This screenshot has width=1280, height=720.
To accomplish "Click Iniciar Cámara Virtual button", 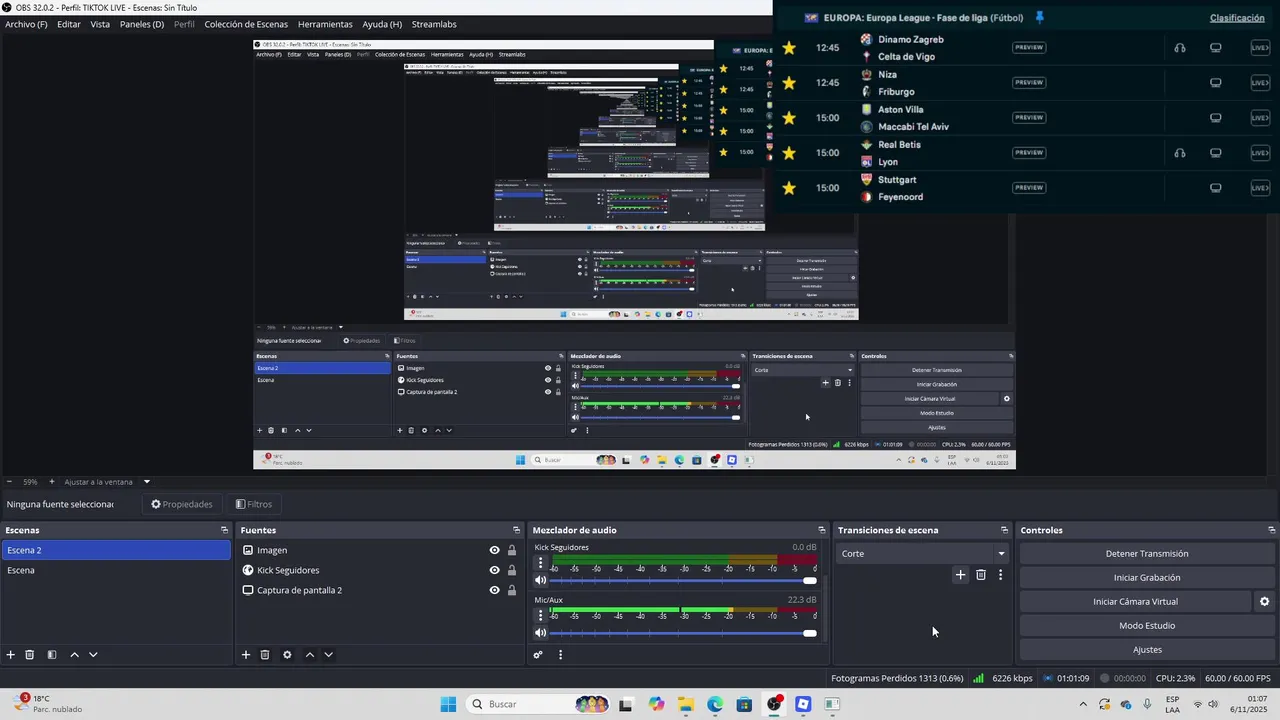I will point(1135,602).
